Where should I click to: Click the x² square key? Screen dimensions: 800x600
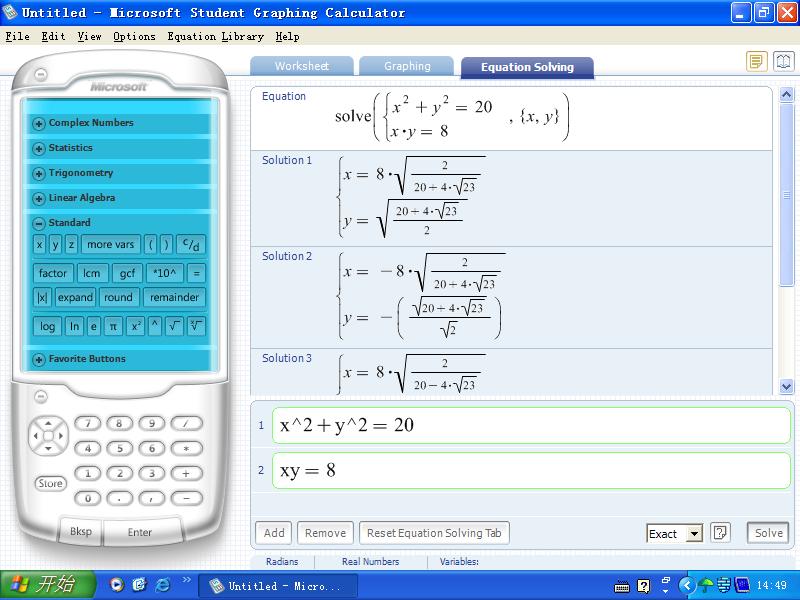[135, 326]
